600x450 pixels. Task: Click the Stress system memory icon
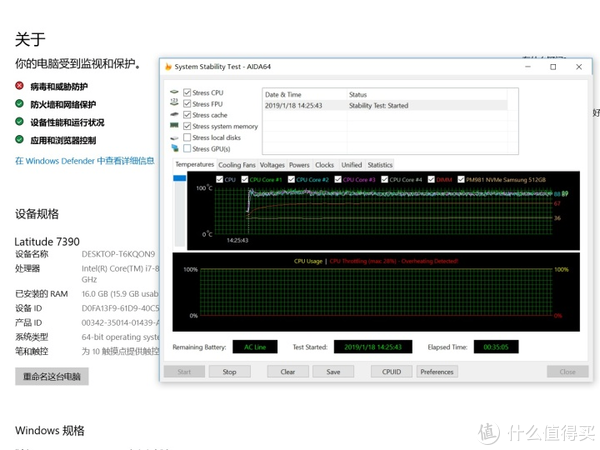(174, 126)
